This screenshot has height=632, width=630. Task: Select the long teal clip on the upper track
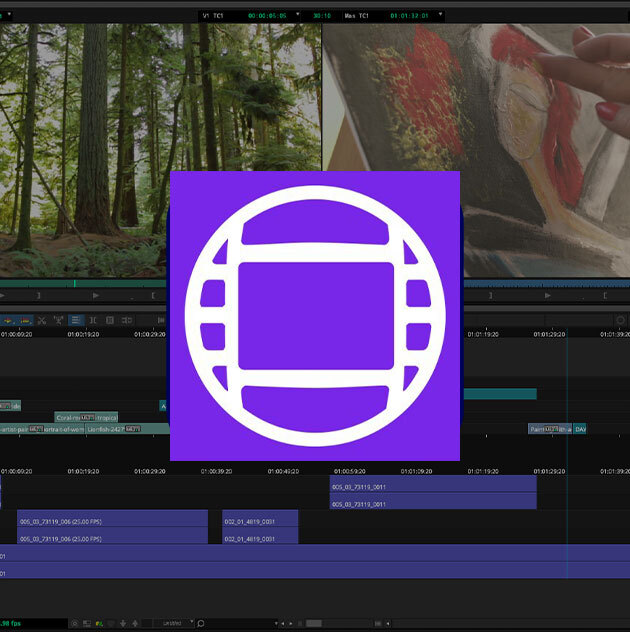[x=500, y=394]
